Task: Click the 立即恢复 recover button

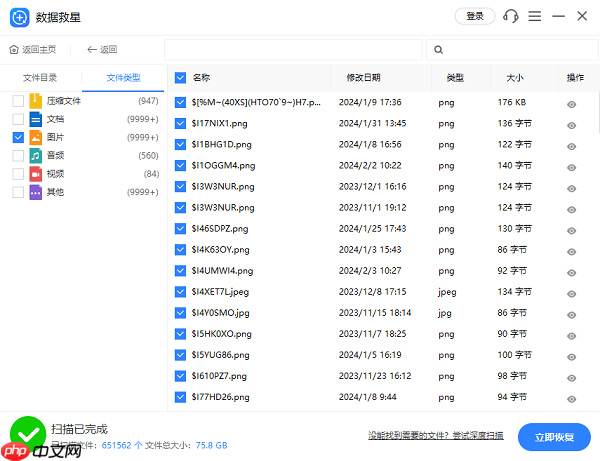Action: coord(554,437)
